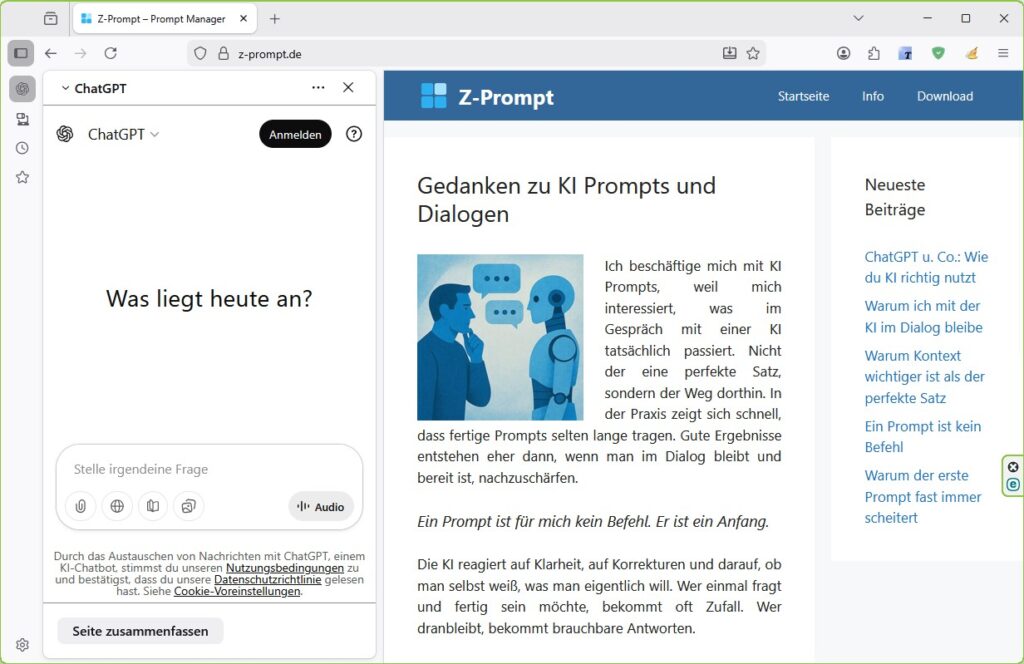Open the three-dot menu in the ChatGPT panel

click(x=318, y=88)
